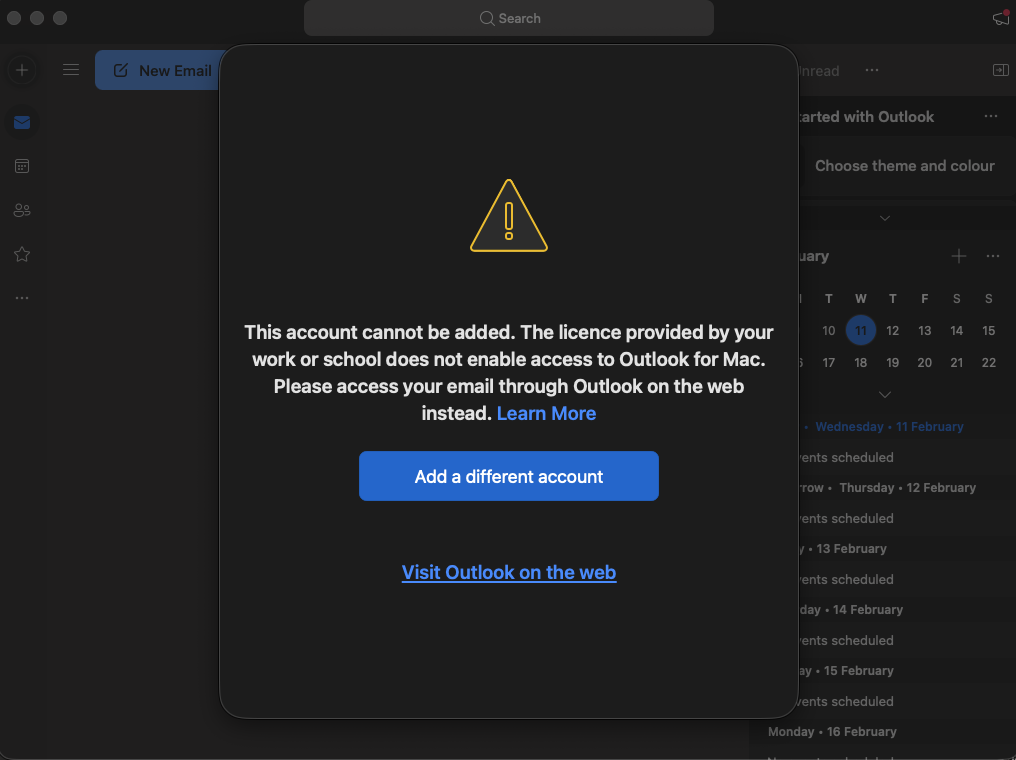
Task: Select date 12 in mini calendar
Action: [893, 330]
